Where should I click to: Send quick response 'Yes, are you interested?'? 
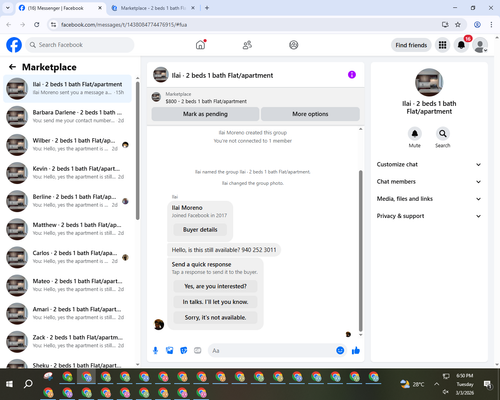(215, 286)
